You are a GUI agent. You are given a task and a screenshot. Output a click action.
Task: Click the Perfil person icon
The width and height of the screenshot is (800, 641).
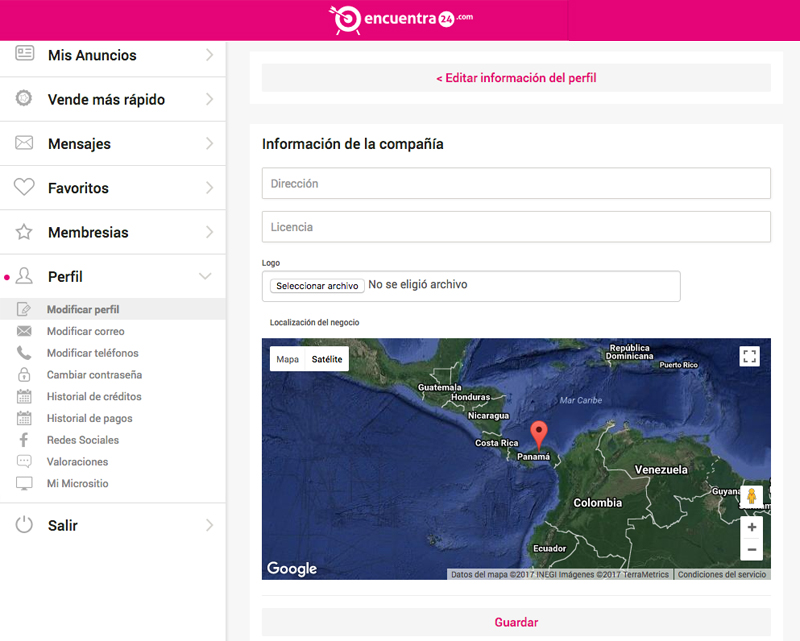coord(24,276)
